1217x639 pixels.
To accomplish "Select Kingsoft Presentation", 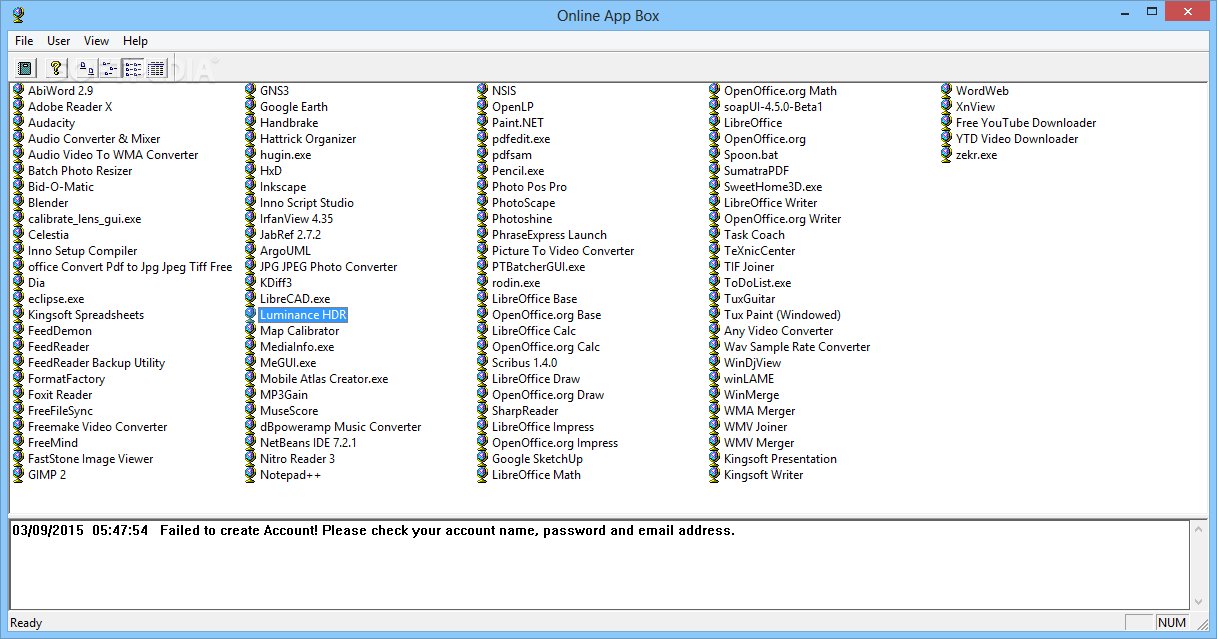I will pos(781,459).
